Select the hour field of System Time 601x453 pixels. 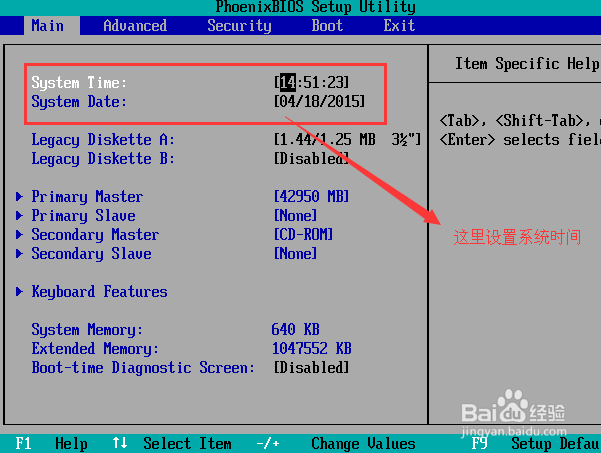(287, 82)
